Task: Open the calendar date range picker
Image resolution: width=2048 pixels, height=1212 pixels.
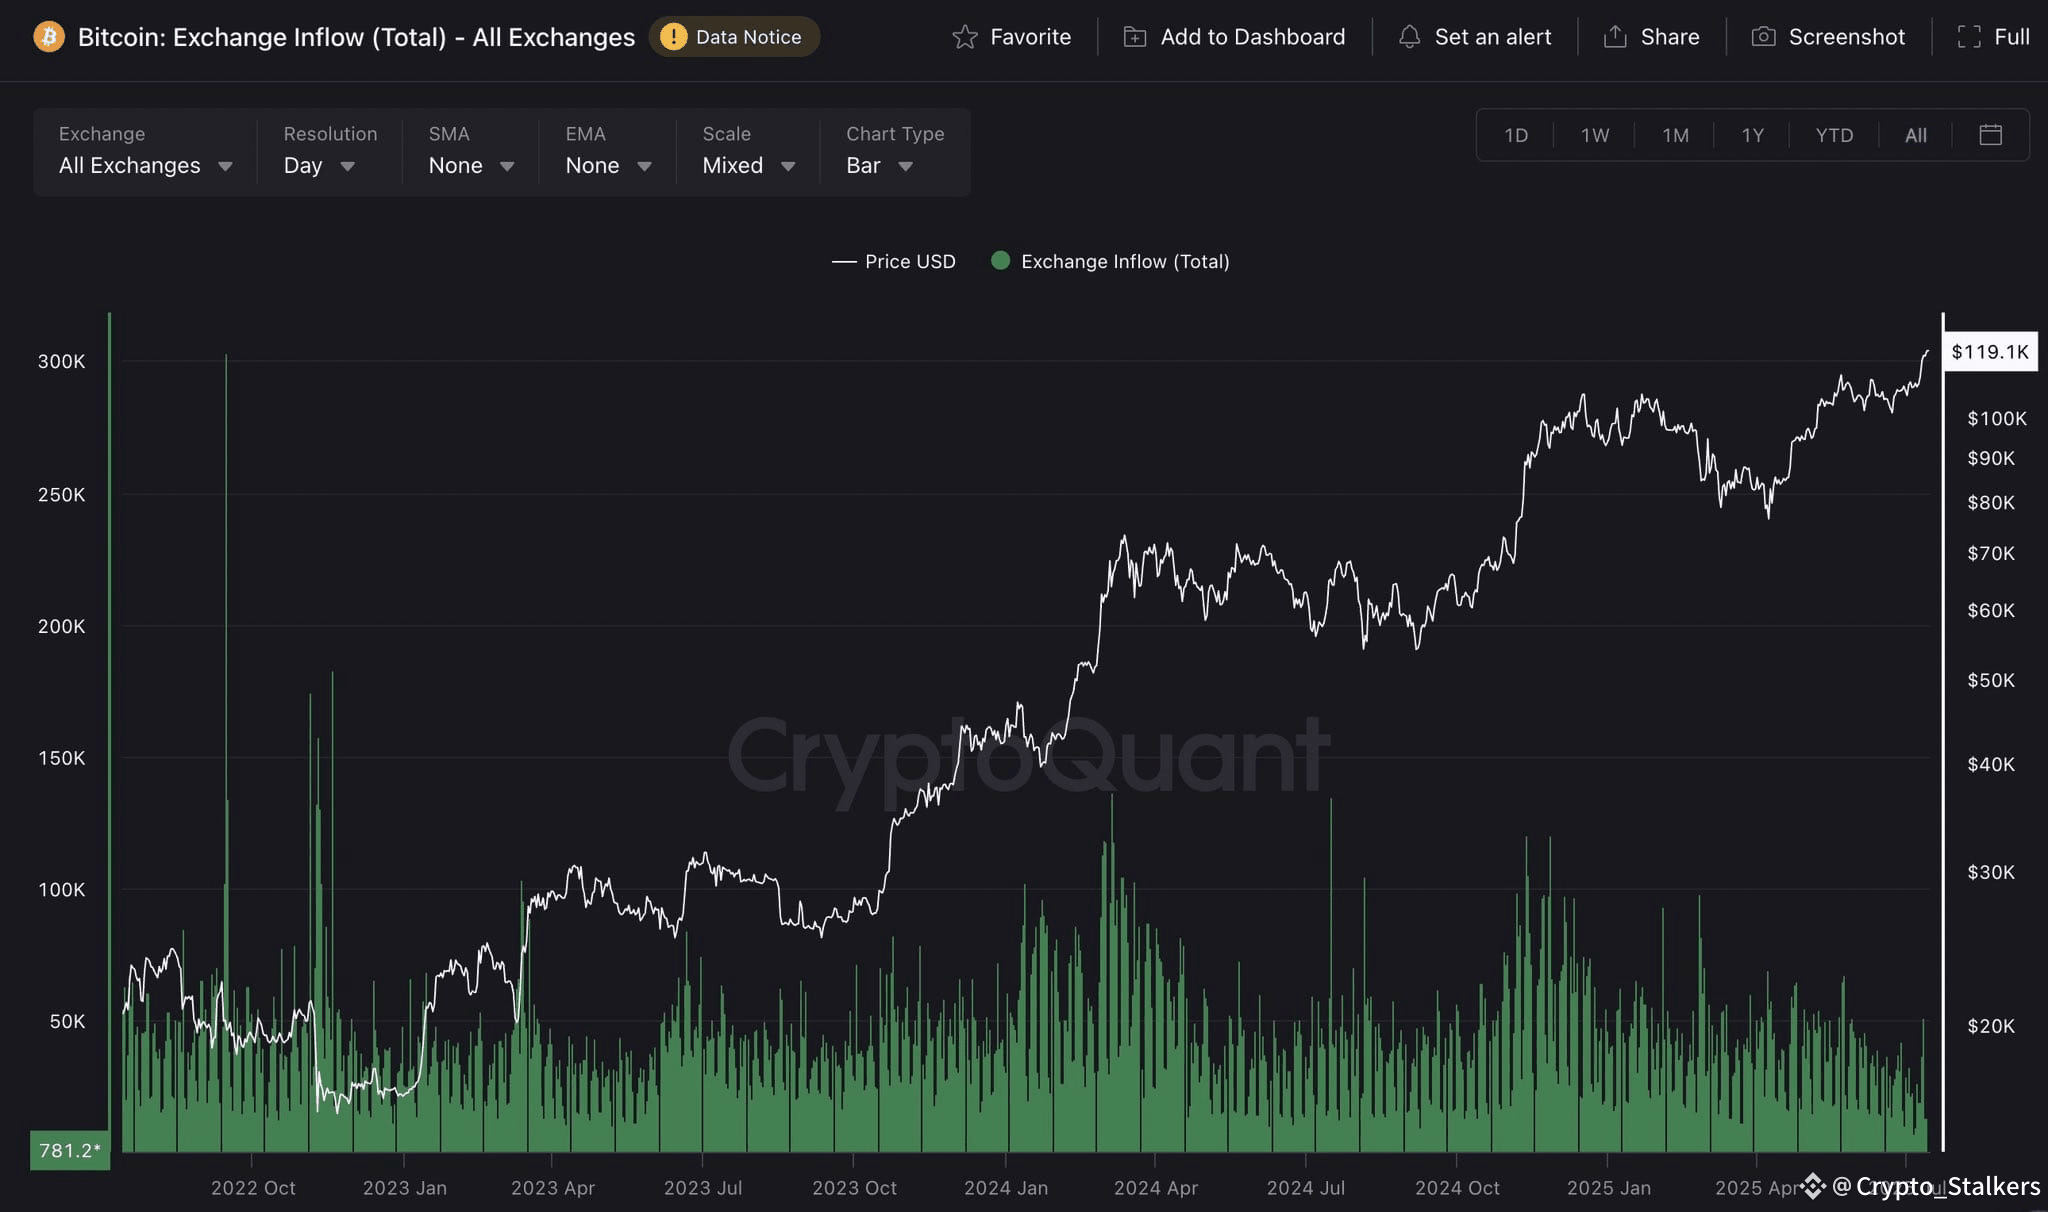Action: click(x=1990, y=135)
